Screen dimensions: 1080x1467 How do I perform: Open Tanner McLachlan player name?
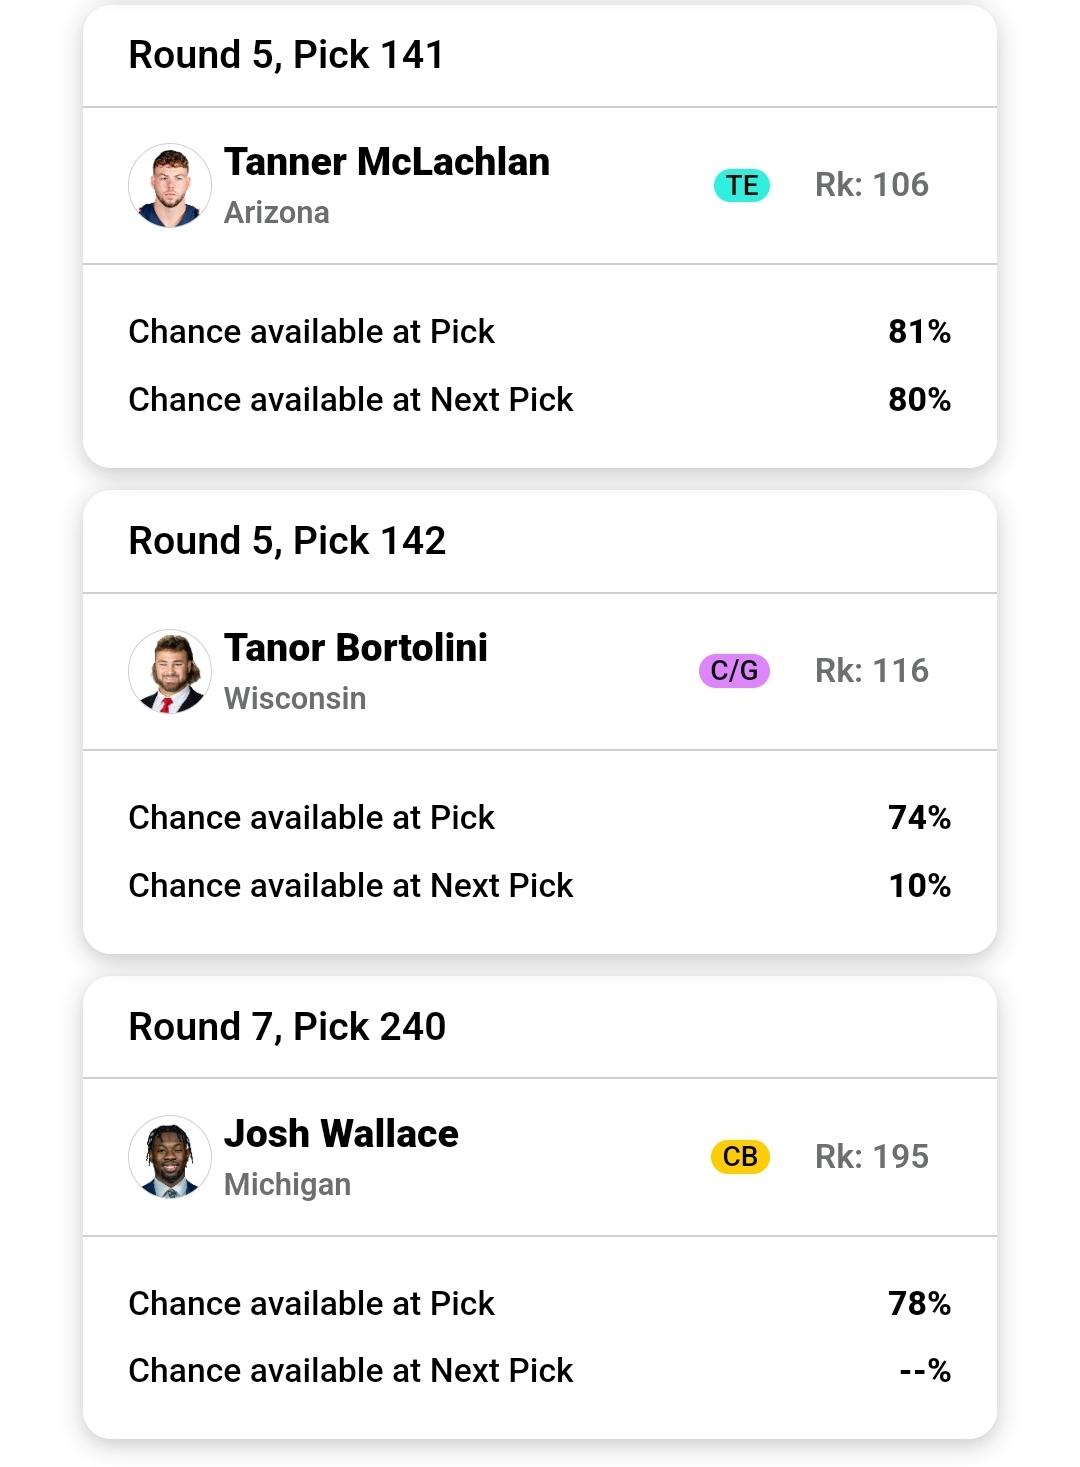[387, 162]
